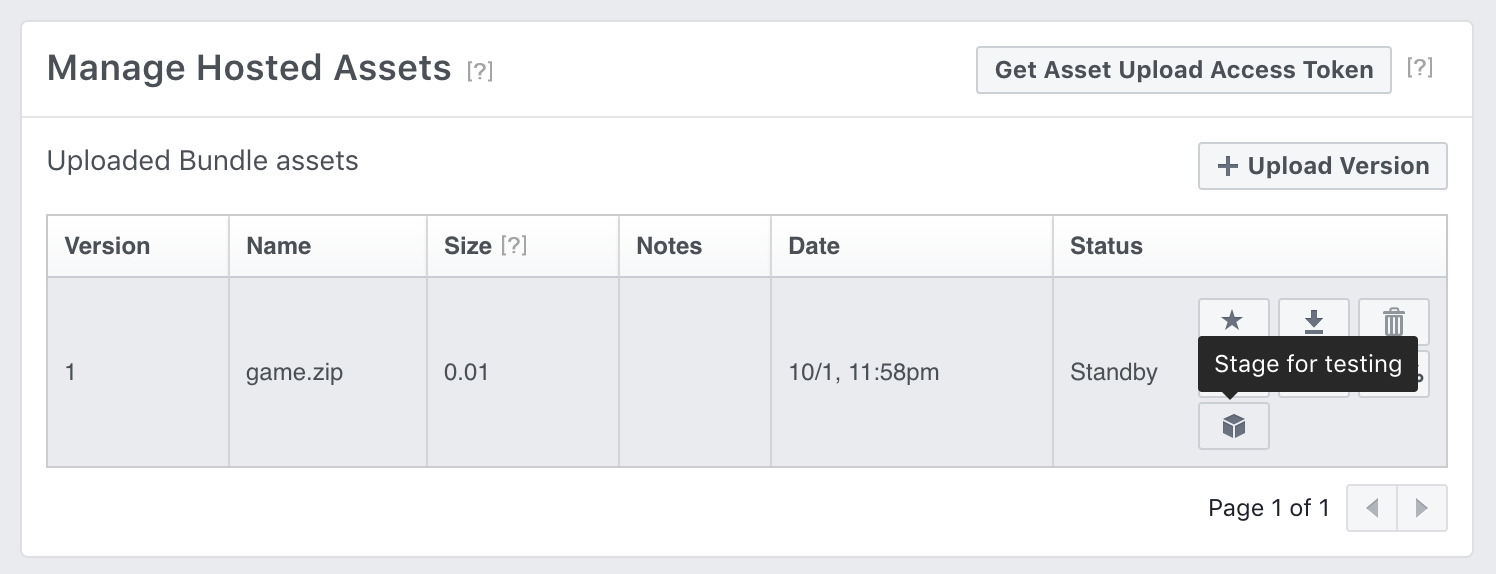The image size is (1496, 574).
Task: Click the partly hidden icon button below the trash
Action: pos(1424,374)
